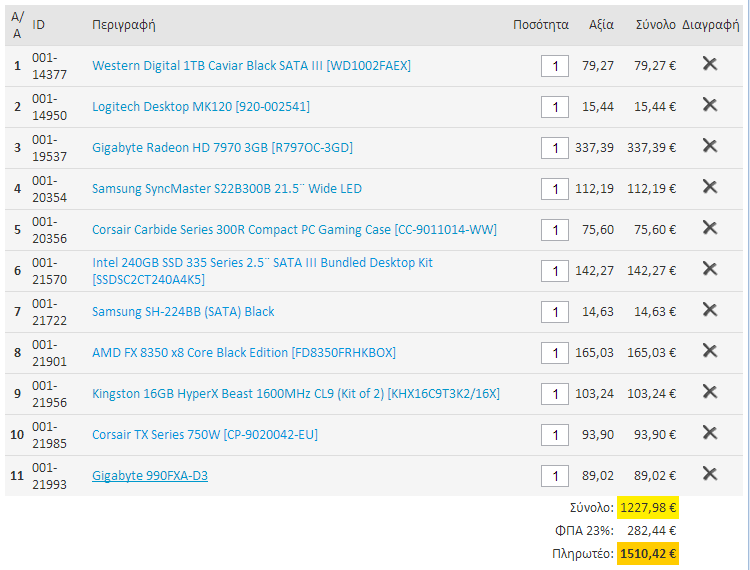Open Western Digital 1TB Caviar Black link
The image size is (750, 570).
(251, 66)
